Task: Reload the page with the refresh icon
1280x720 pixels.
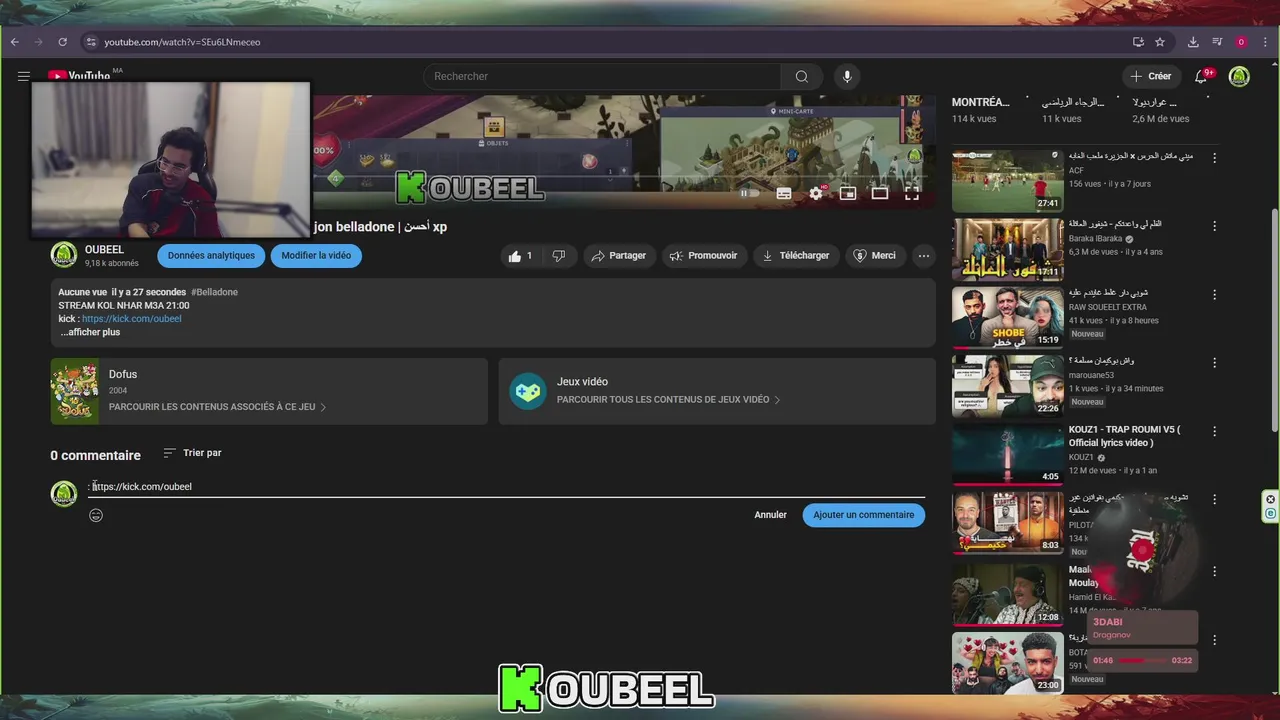Action: pyautogui.click(x=62, y=42)
